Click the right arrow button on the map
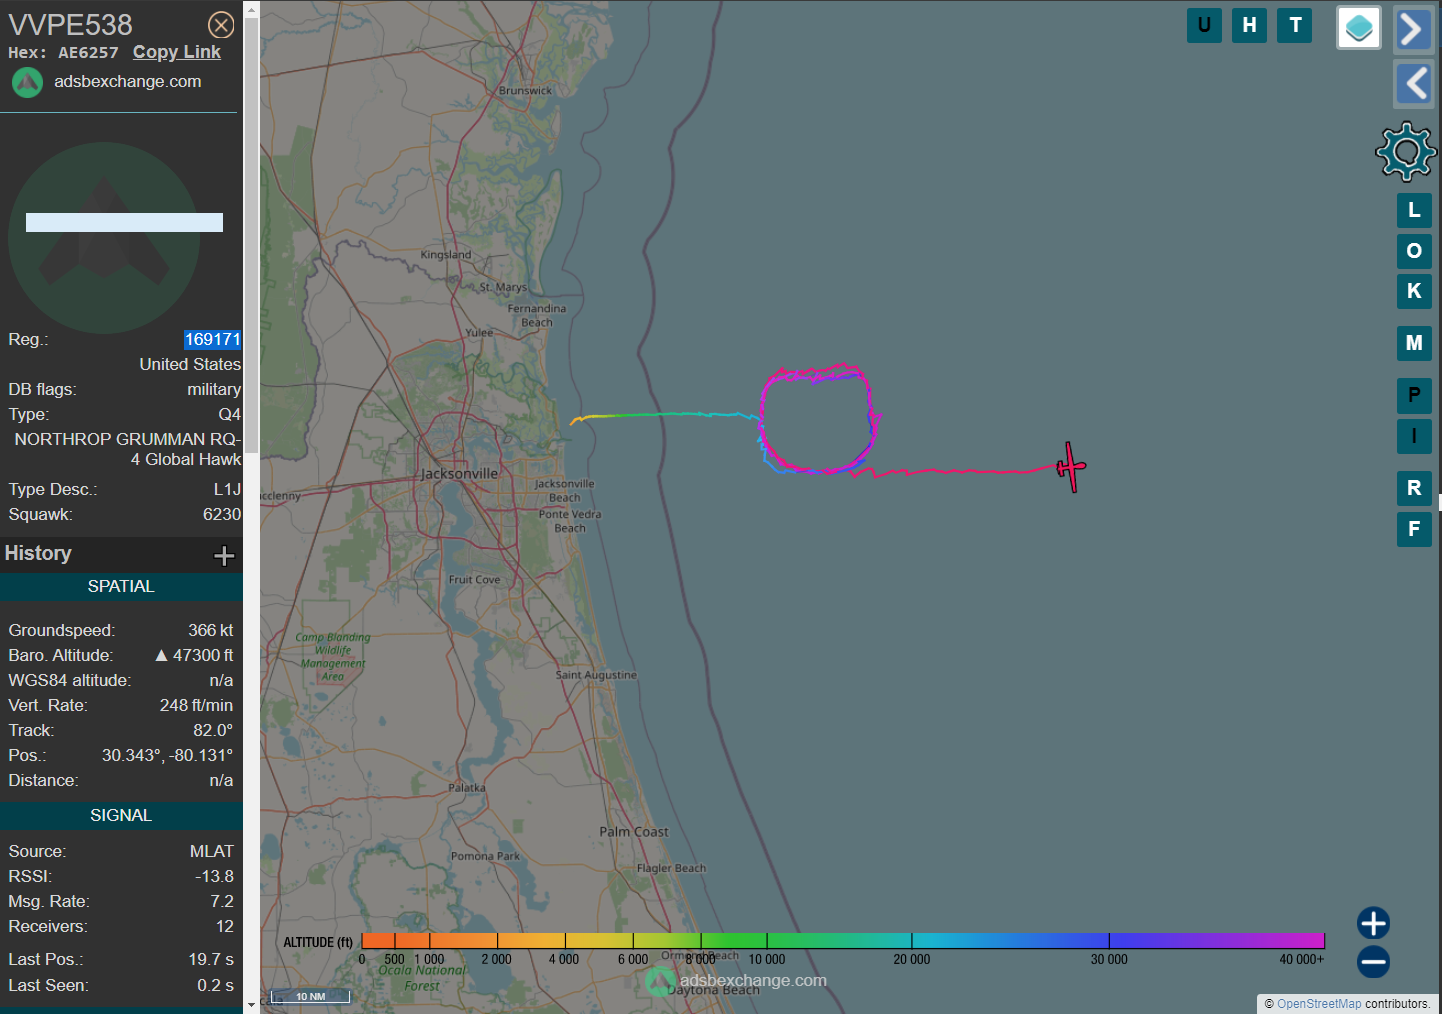Viewport: 1442px width, 1014px height. pos(1413,29)
